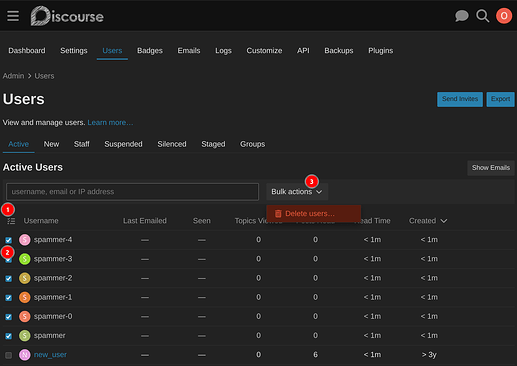
Task: Click the spammer-0 avatar
Action: point(25,316)
